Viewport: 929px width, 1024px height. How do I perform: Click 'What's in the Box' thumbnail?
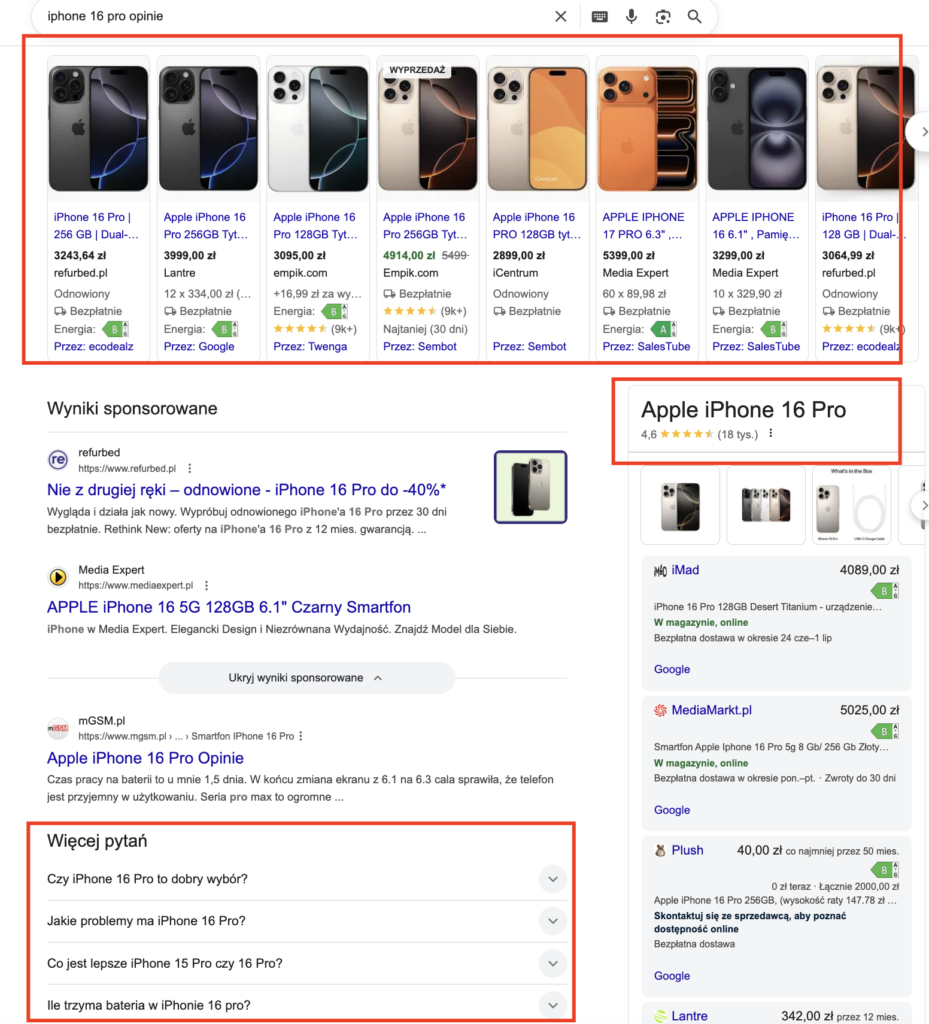(x=851, y=505)
